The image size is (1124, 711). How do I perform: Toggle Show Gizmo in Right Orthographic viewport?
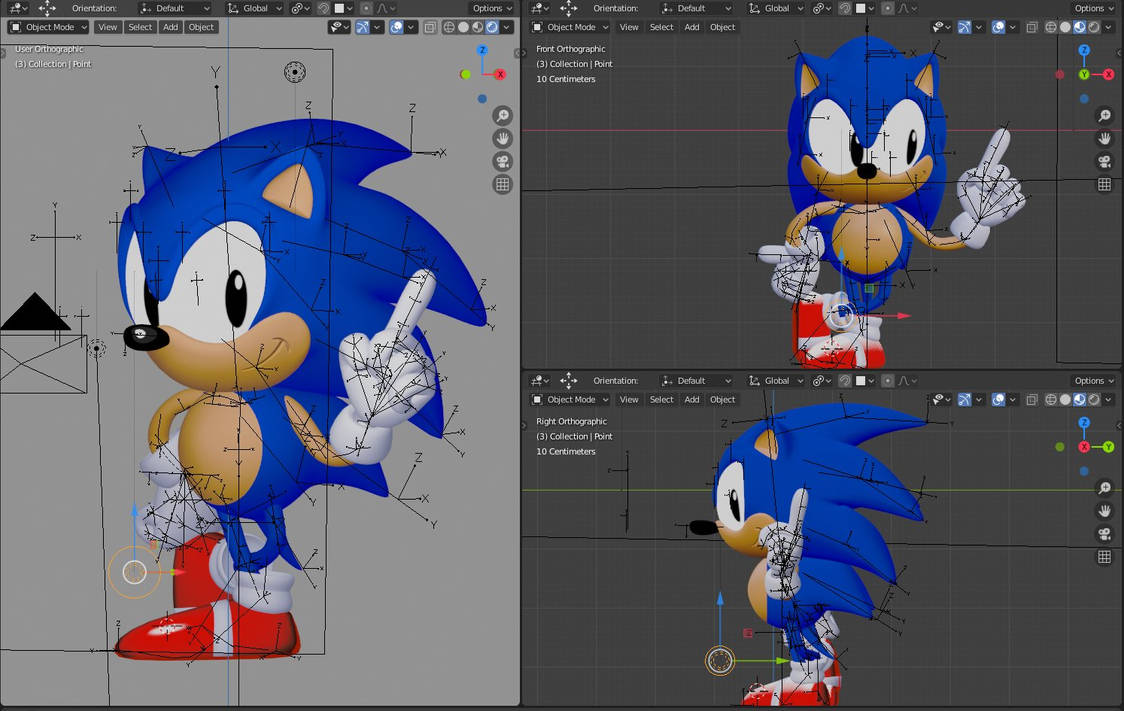(964, 399)
